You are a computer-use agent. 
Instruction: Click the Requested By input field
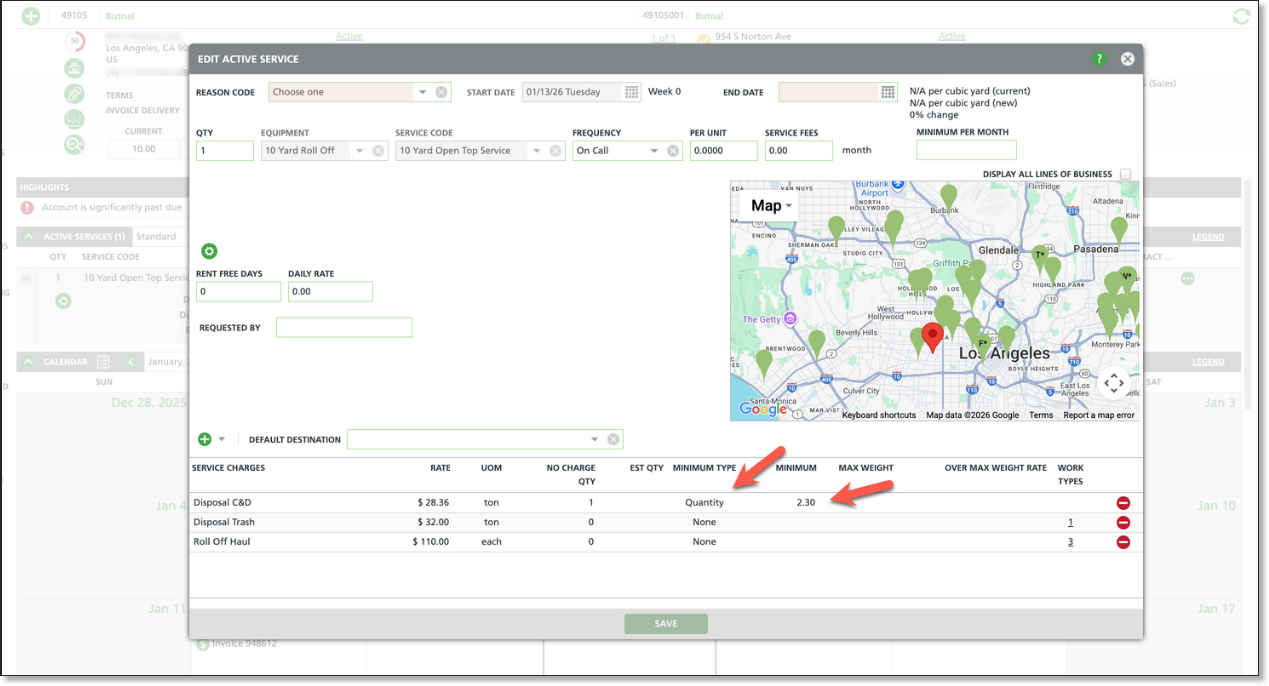344,327
